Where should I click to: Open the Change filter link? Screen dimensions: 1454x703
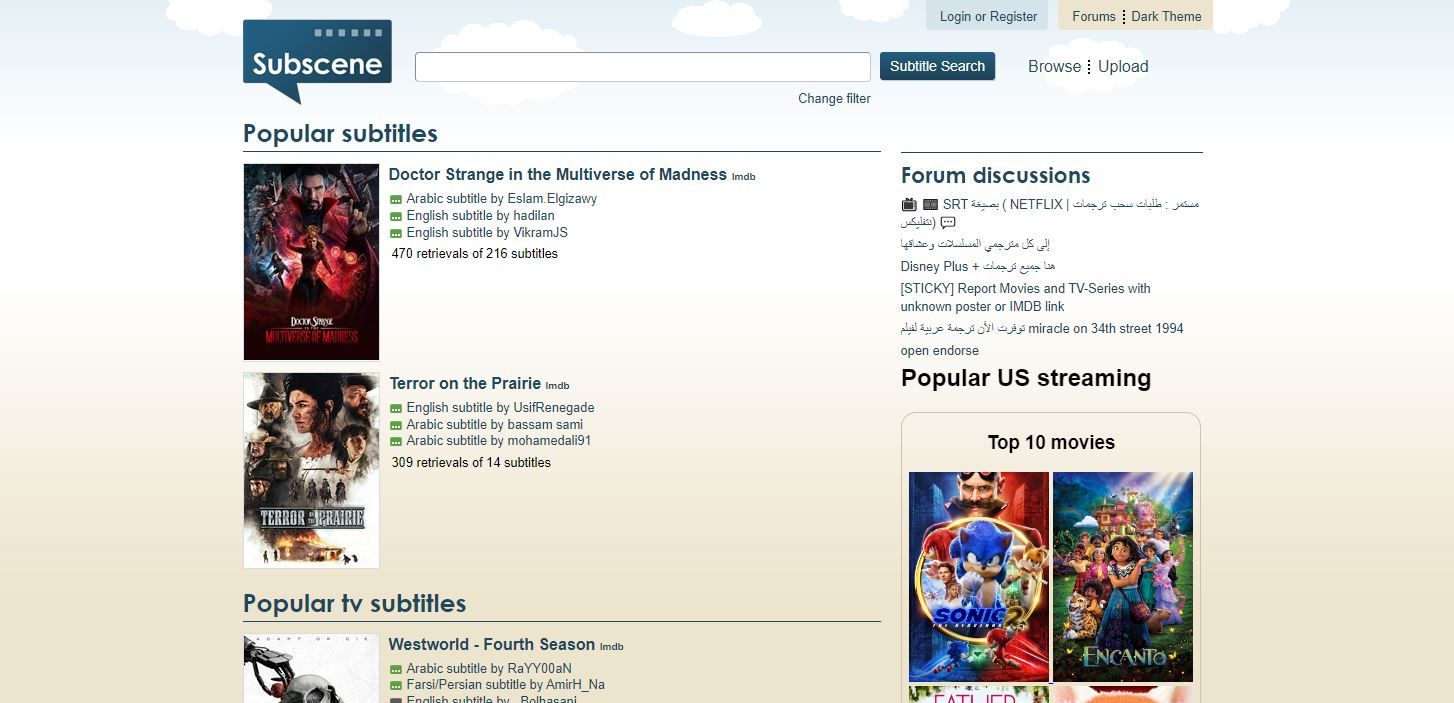click(834, 98)
